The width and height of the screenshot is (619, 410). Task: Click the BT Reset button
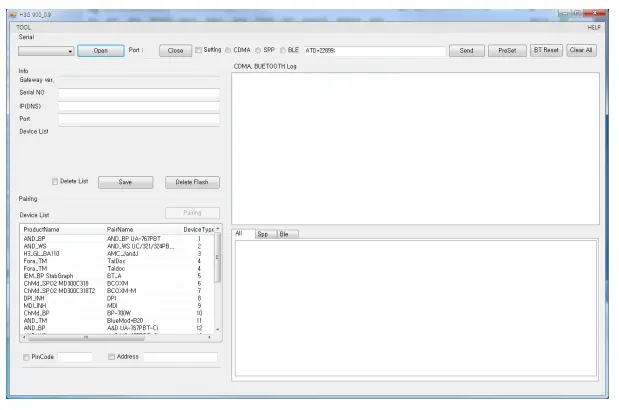coord(546,50)
